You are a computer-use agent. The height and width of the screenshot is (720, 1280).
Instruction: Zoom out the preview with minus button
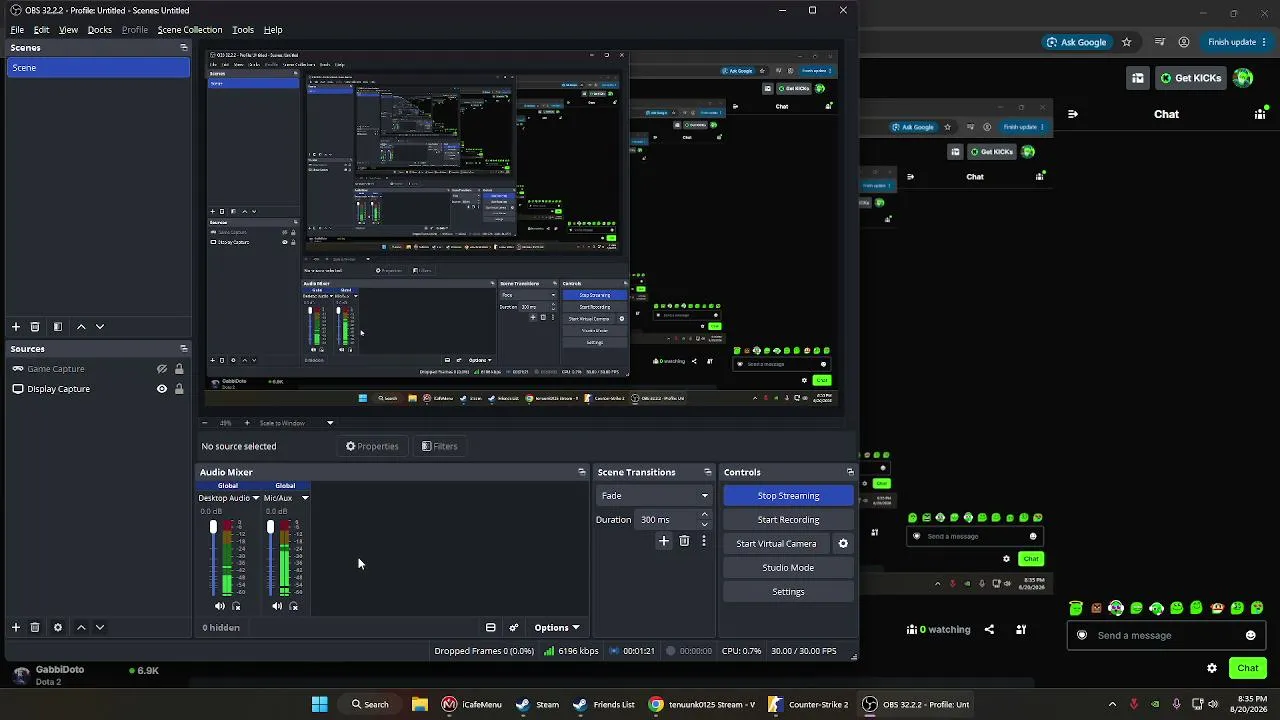205,423
